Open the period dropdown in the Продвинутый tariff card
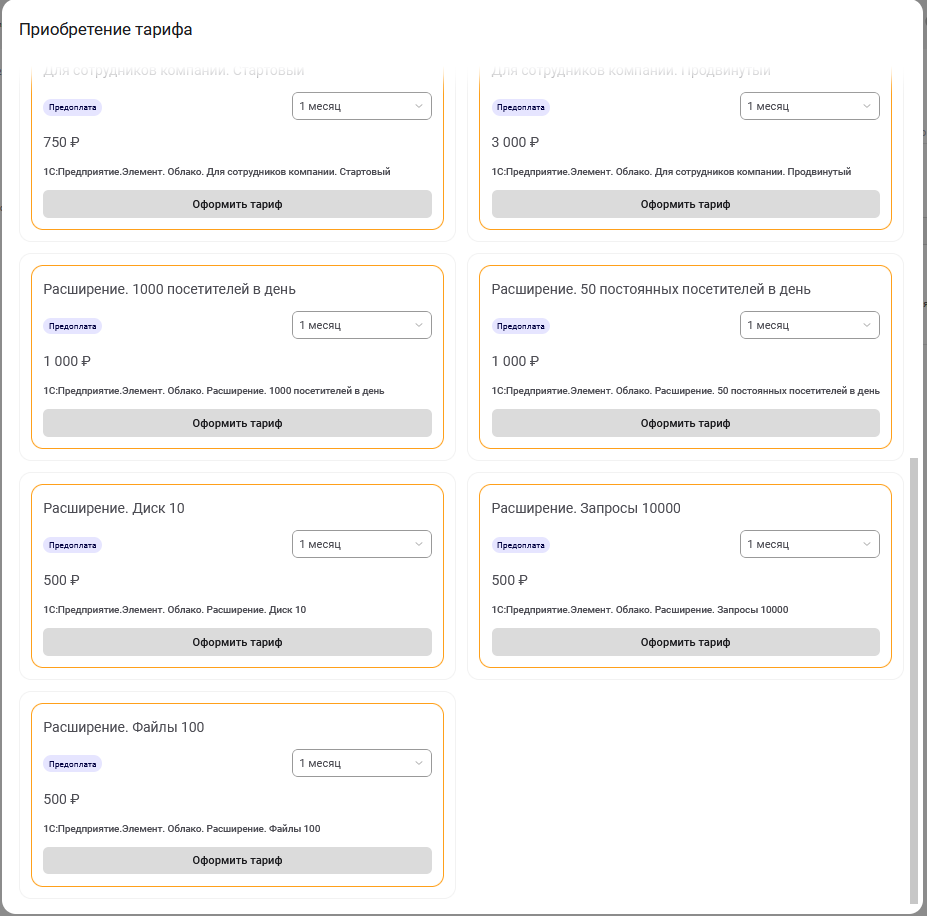Image resolution: width=927 pixels, height=916 pixels. click(x=810, y=106)
